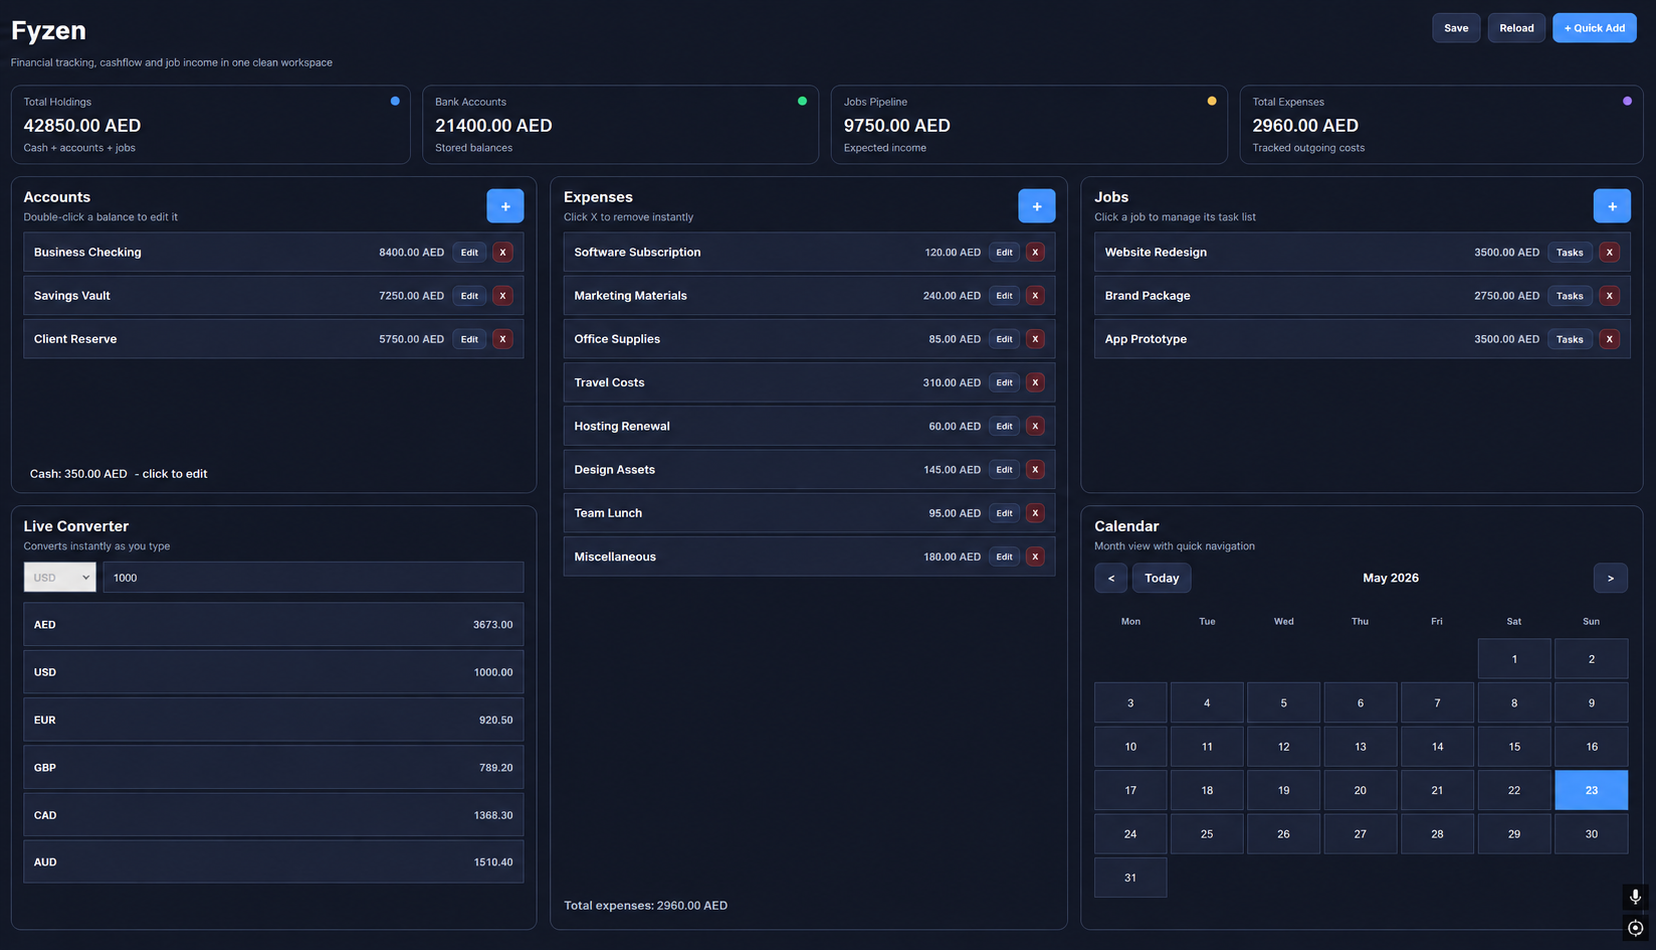Select May 15 in the calendar

[x=1514, y=746]
